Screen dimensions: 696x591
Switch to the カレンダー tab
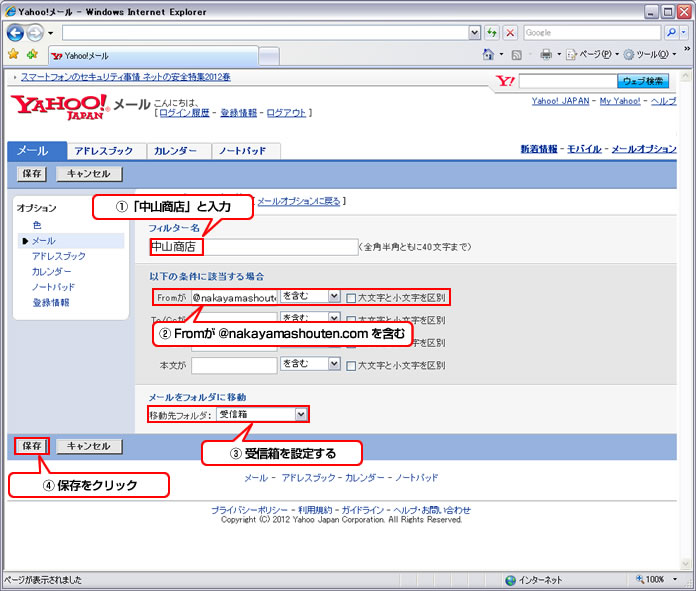[179, 151]
